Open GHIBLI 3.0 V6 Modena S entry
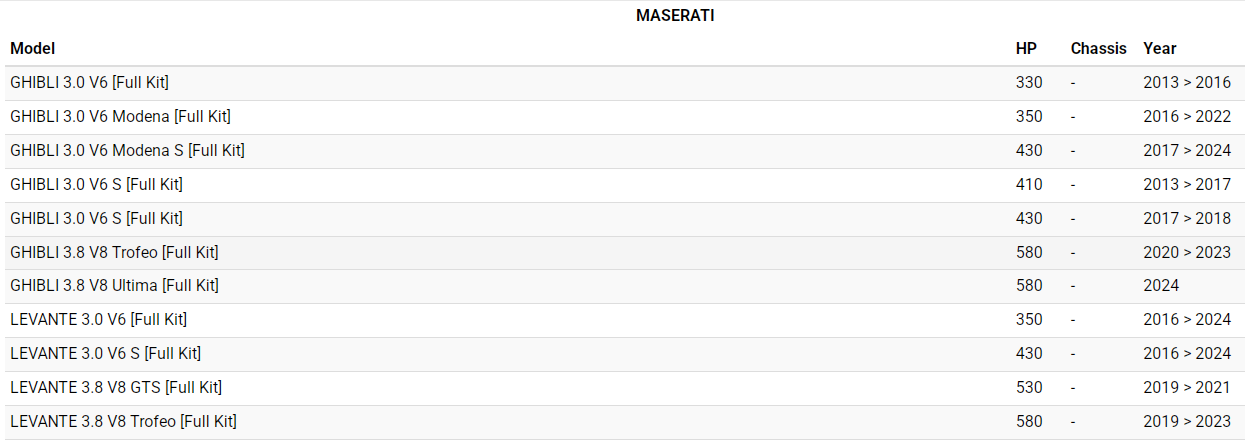 [x=127, y=151]
